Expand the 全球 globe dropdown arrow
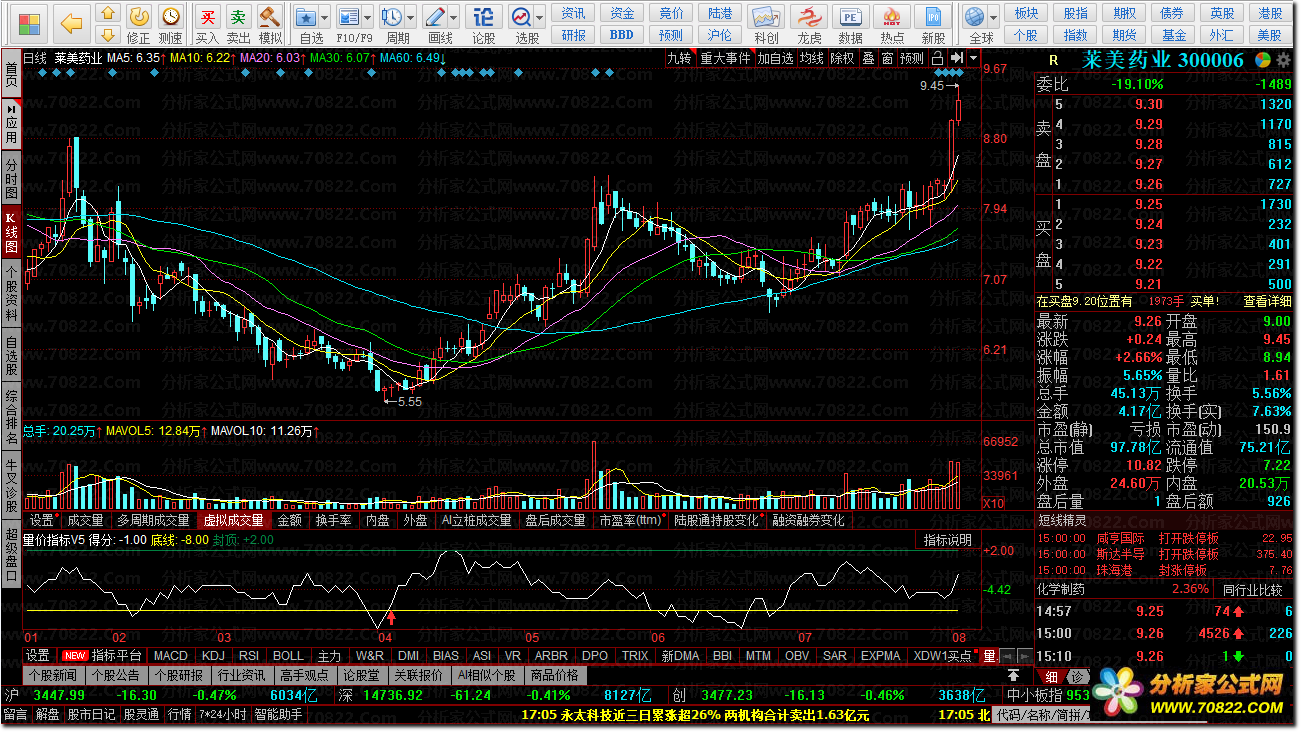This screenshot has height=732, width=1302. coord(994,18)
